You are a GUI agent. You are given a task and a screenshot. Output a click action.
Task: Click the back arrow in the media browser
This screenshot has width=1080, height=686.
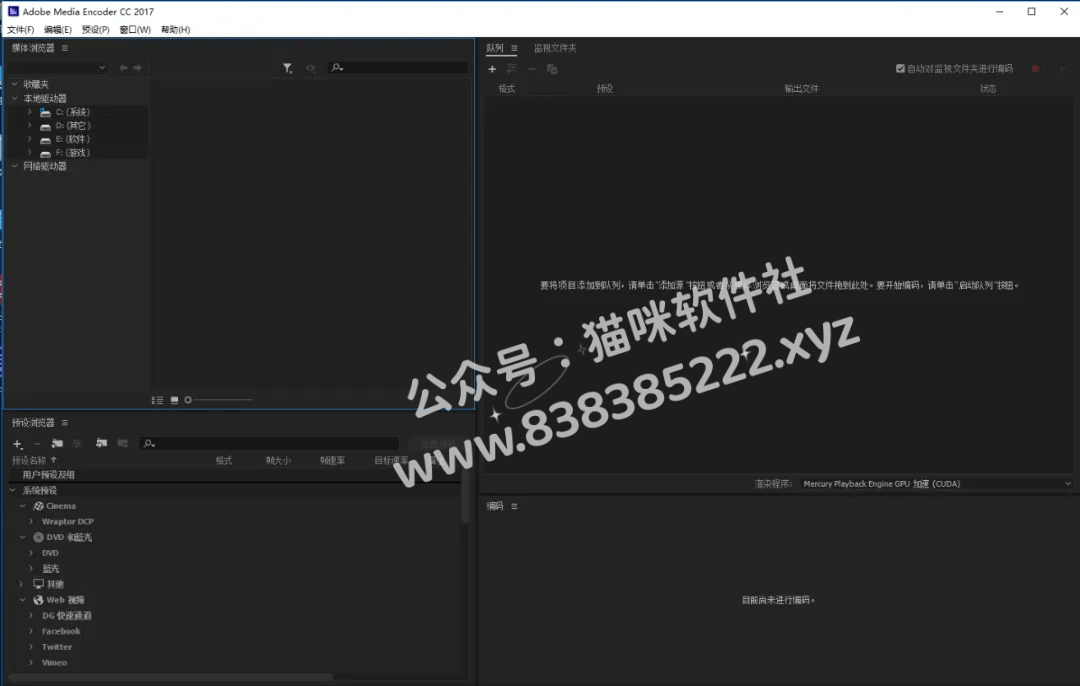click(x=123, y=67)
